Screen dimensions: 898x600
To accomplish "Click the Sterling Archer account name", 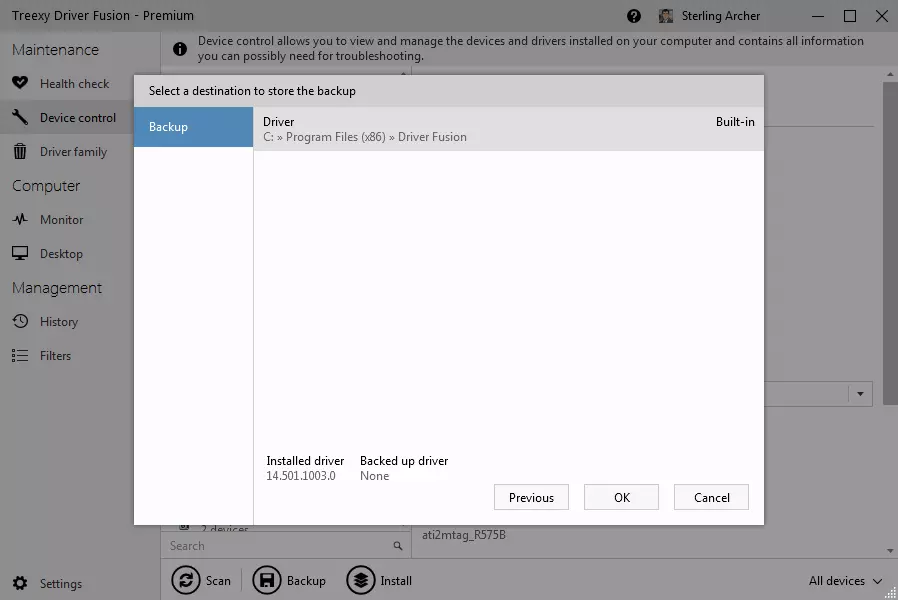I will coord(720,16).
